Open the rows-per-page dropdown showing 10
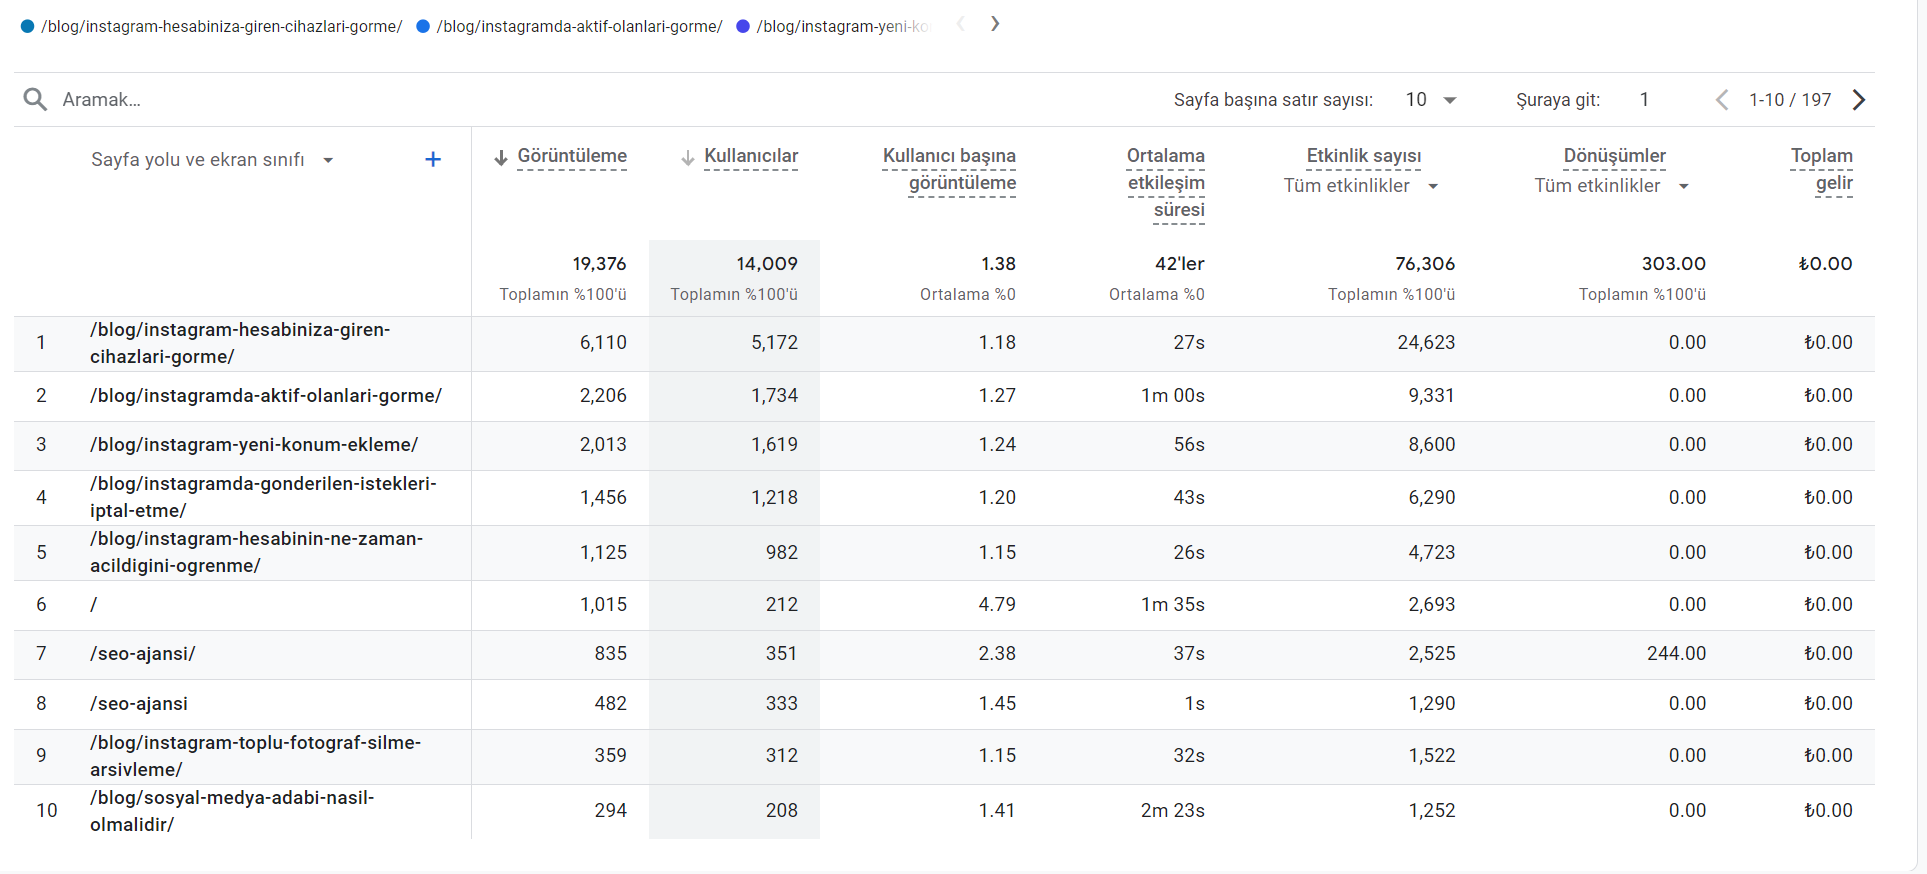Image resolution: width=1927 pixels, height=874 pixels. point(1431,100)
